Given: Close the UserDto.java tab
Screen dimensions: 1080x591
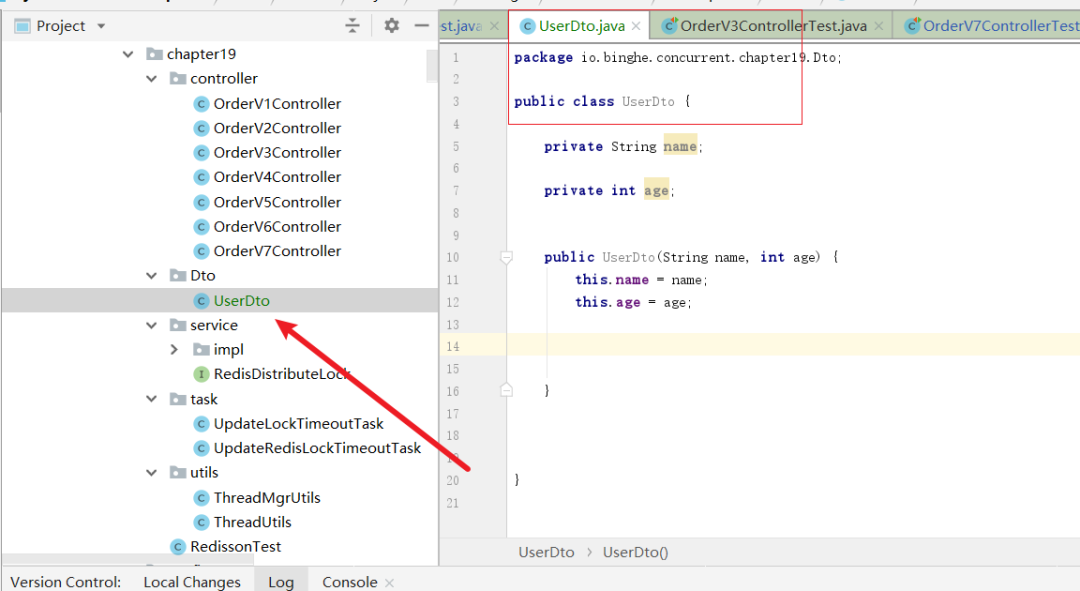Looking at the screenshot, I should (636, 26).
